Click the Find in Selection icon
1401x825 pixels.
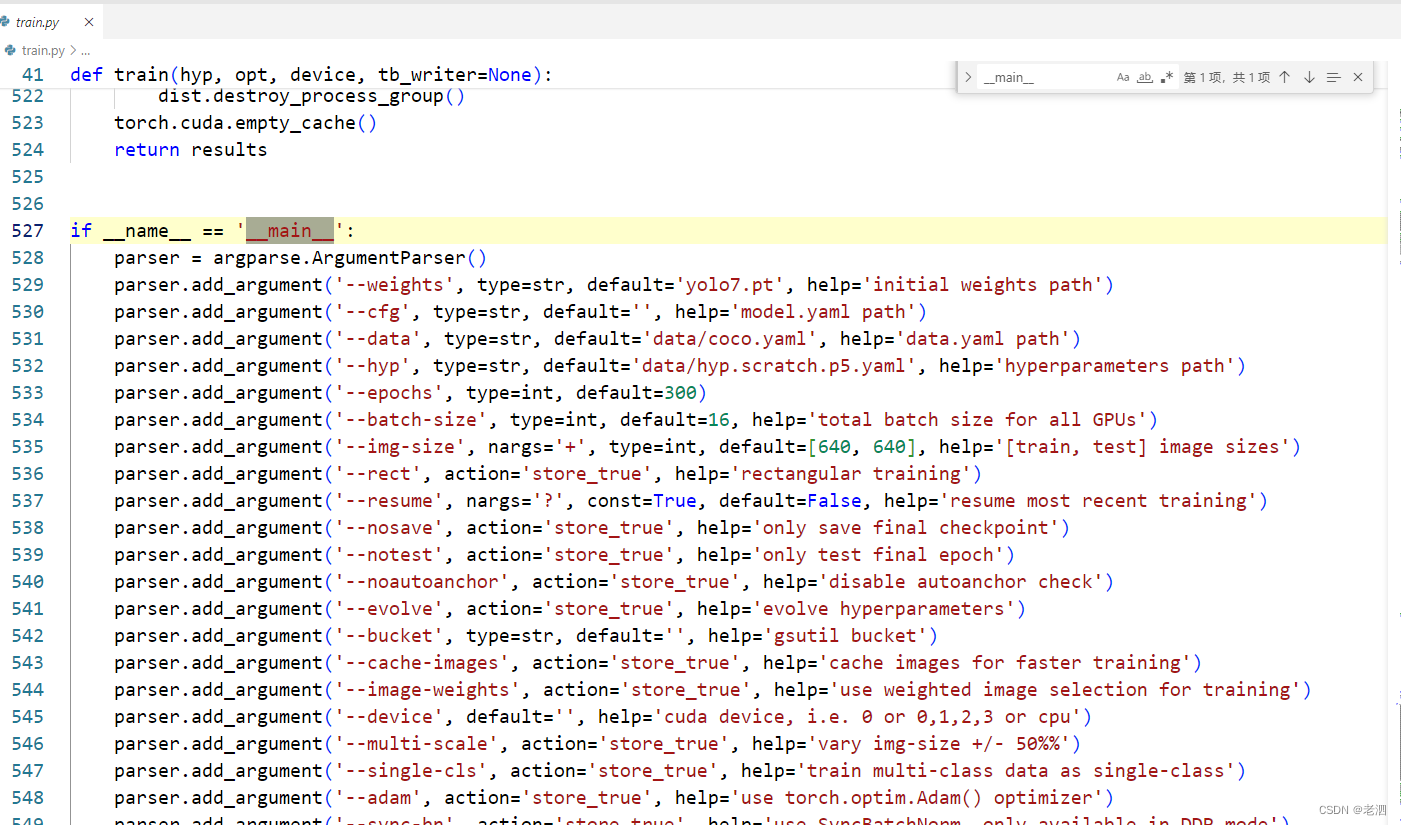[1332, 76]
